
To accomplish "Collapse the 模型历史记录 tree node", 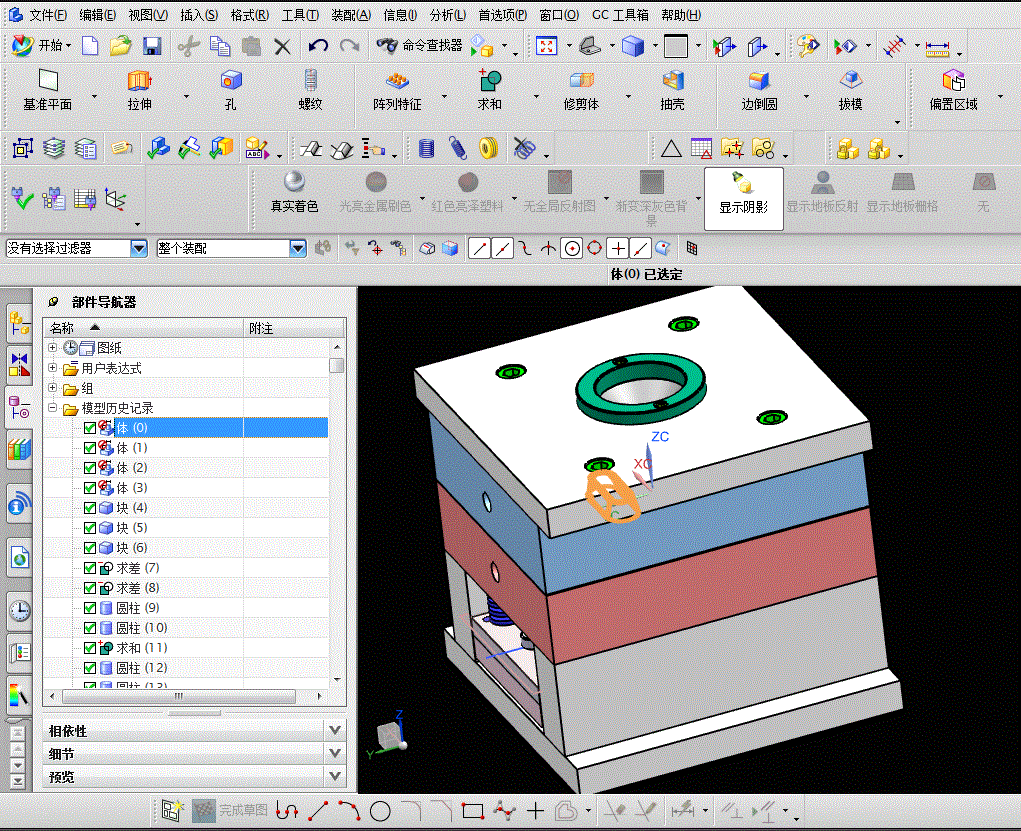I will tap(53, 408).
